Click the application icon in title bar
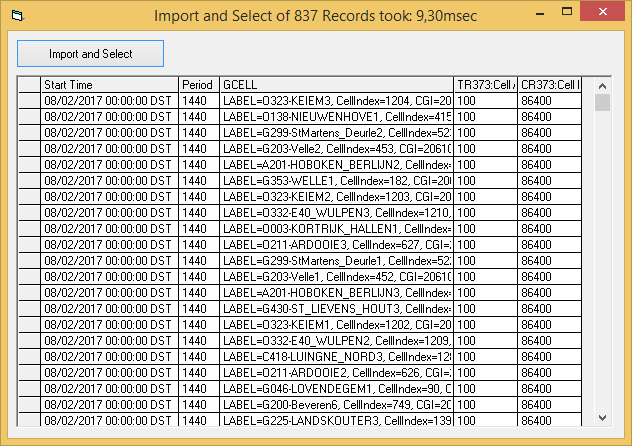632x446 pixels. coord(15,15)
